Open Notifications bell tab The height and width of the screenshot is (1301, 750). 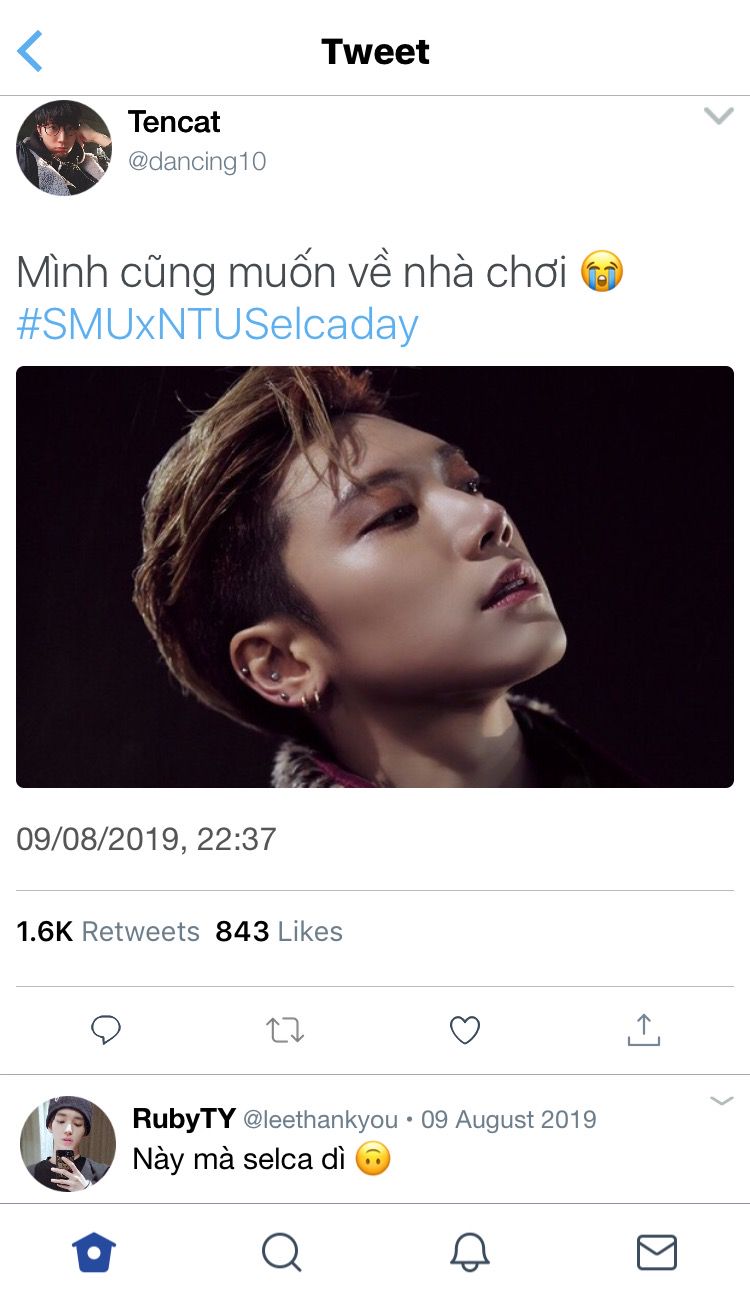[x=469, y=1252]
